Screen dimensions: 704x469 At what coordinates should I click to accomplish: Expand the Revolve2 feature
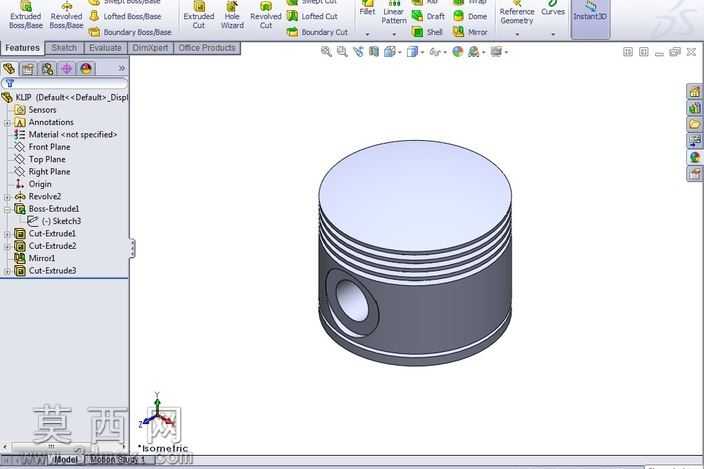coord(7,197)
